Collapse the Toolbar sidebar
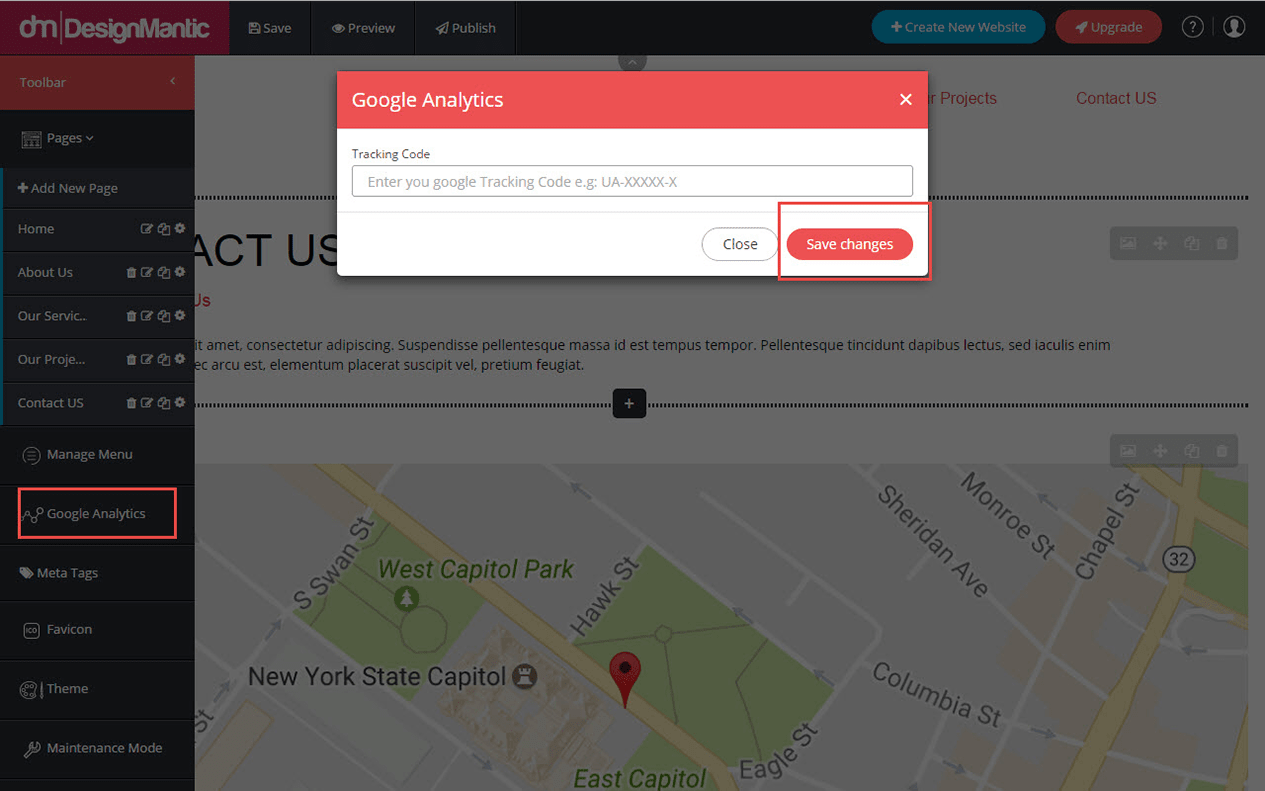This screenshot has height=791, width=1265. click(x=171, y=81)
